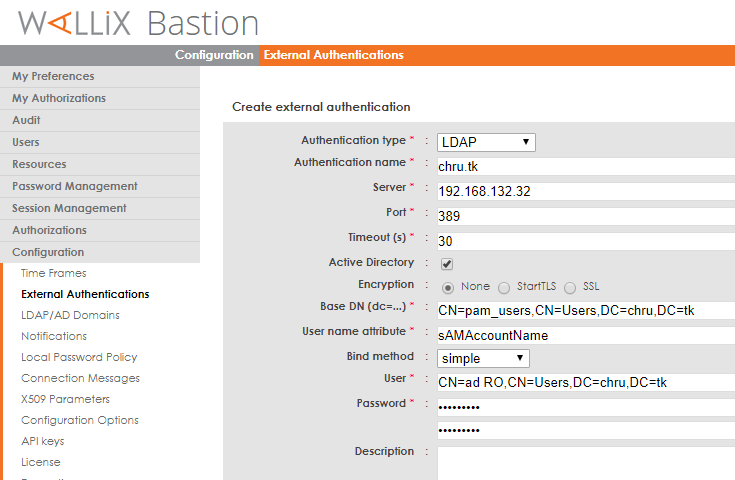Open the Authentication type dropdown

click(x=486, y=142)
